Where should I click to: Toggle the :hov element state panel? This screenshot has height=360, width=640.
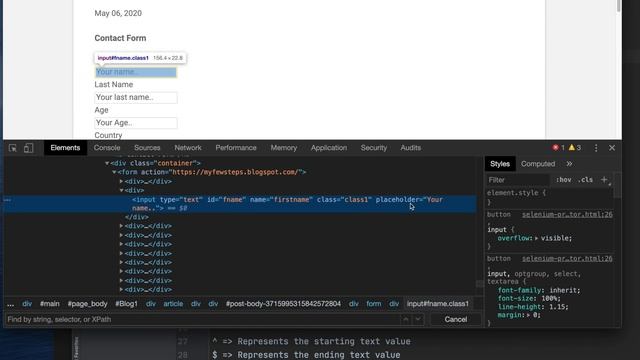564,180
